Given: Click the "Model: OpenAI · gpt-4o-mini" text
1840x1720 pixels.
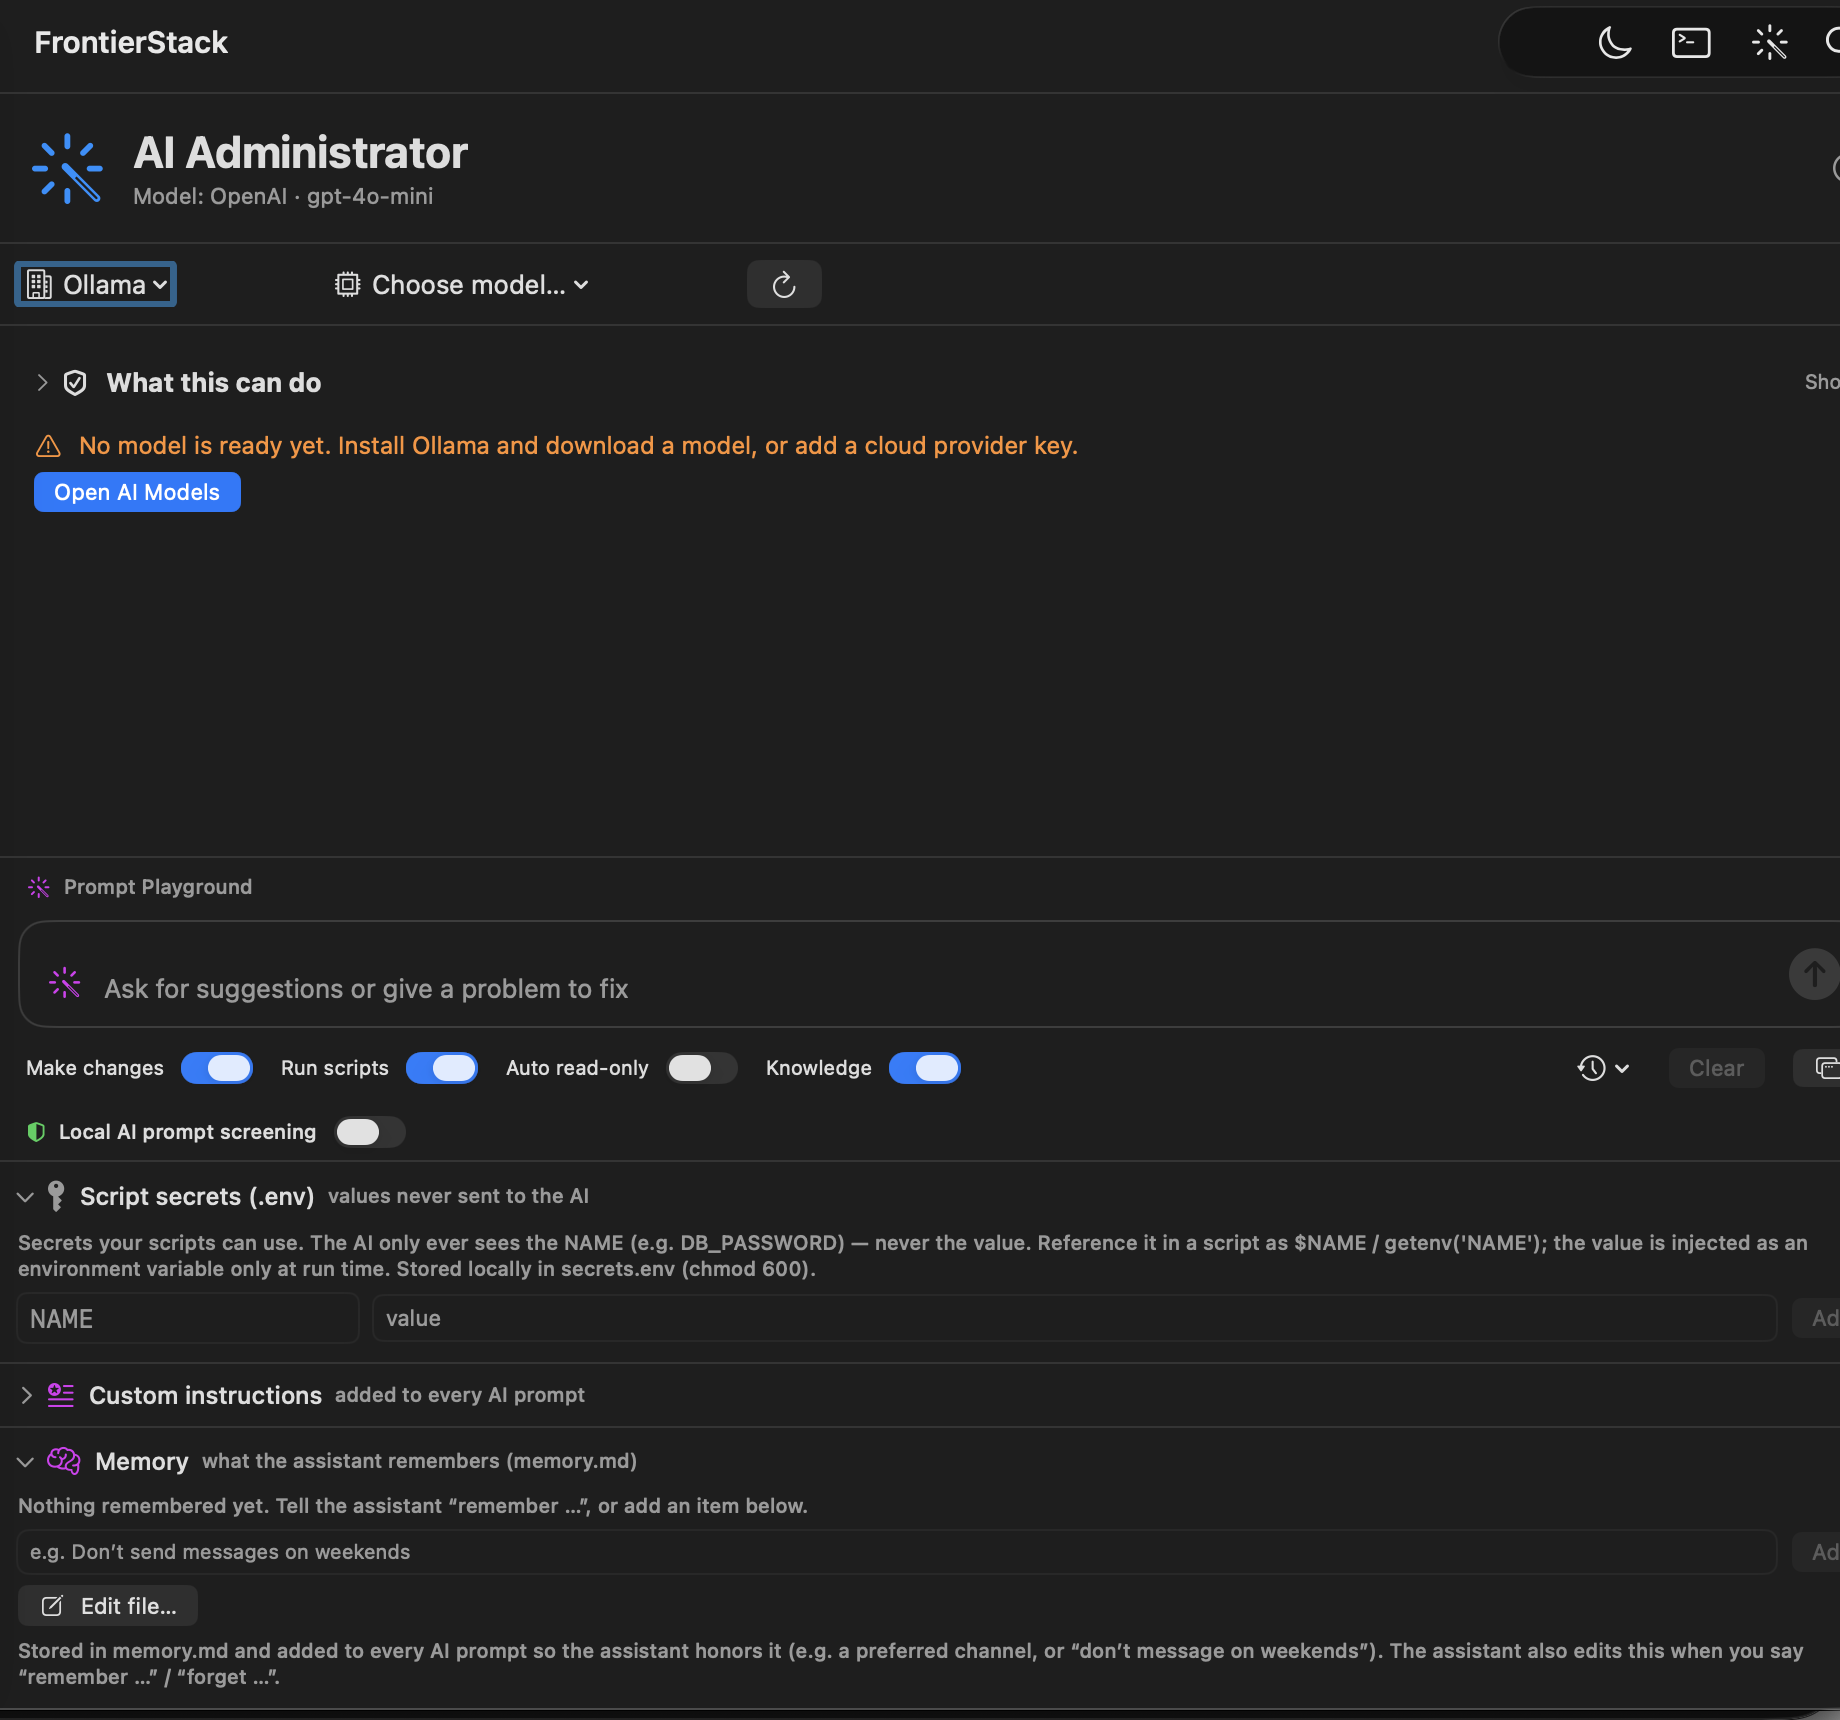Looking at the screenshot, I should (283, 196).
